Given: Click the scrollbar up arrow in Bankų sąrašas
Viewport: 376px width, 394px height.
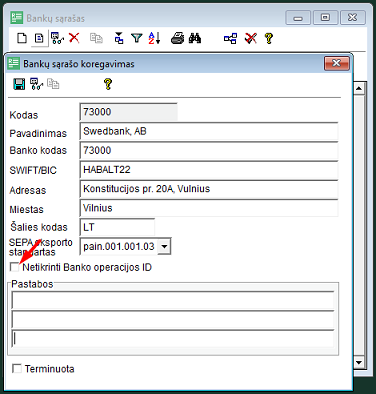Looking at the screenshot, I should tap(359, 88).
